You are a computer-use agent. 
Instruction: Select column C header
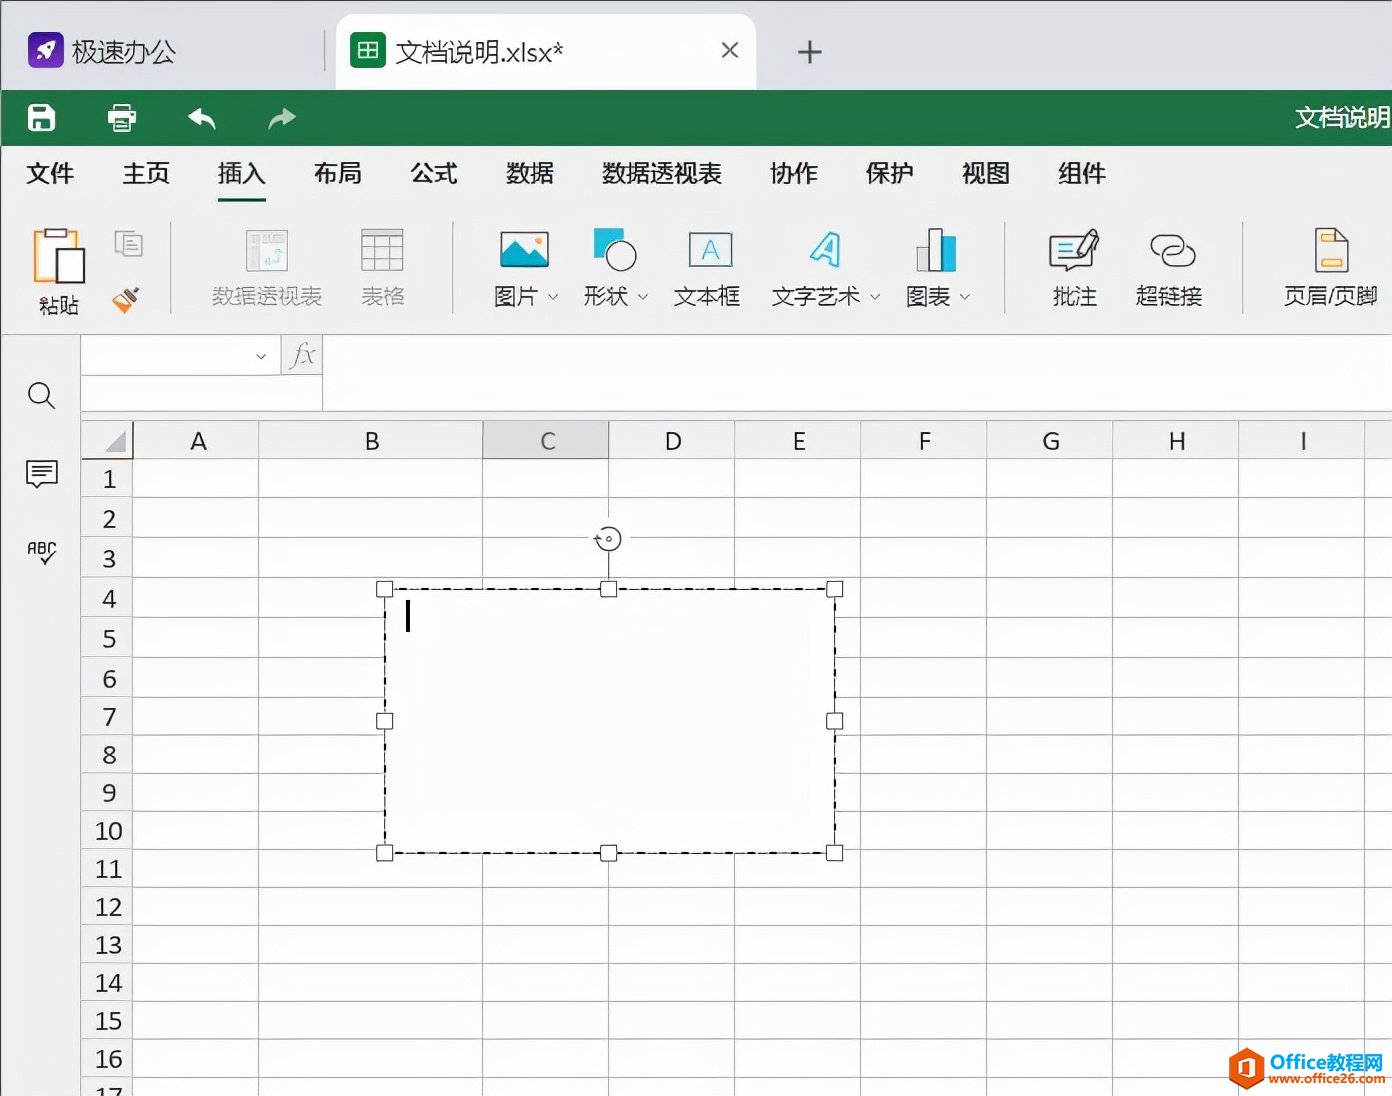pos(545,439)
